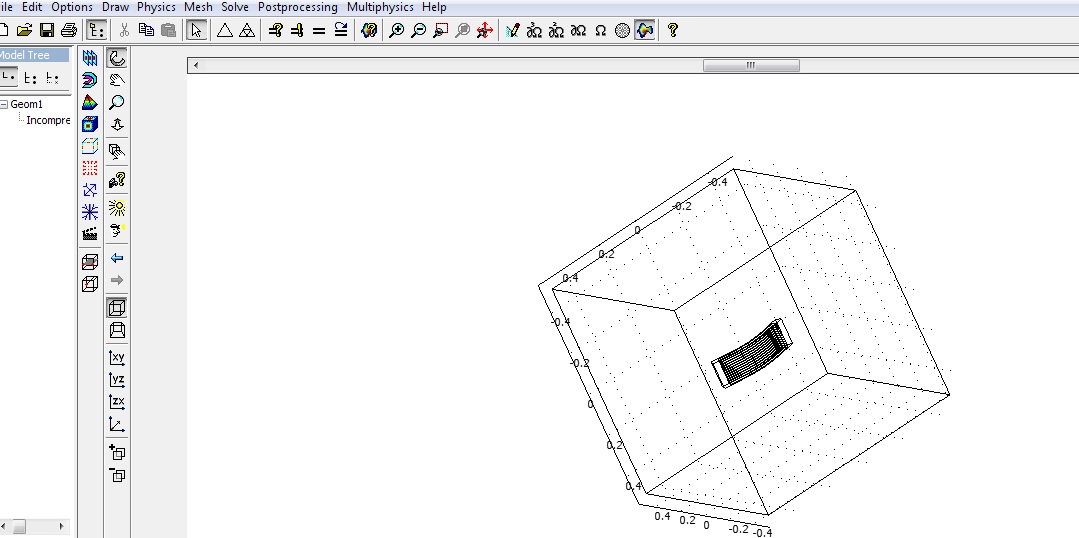Select the Dolly magnifier tool

point(117,102)
